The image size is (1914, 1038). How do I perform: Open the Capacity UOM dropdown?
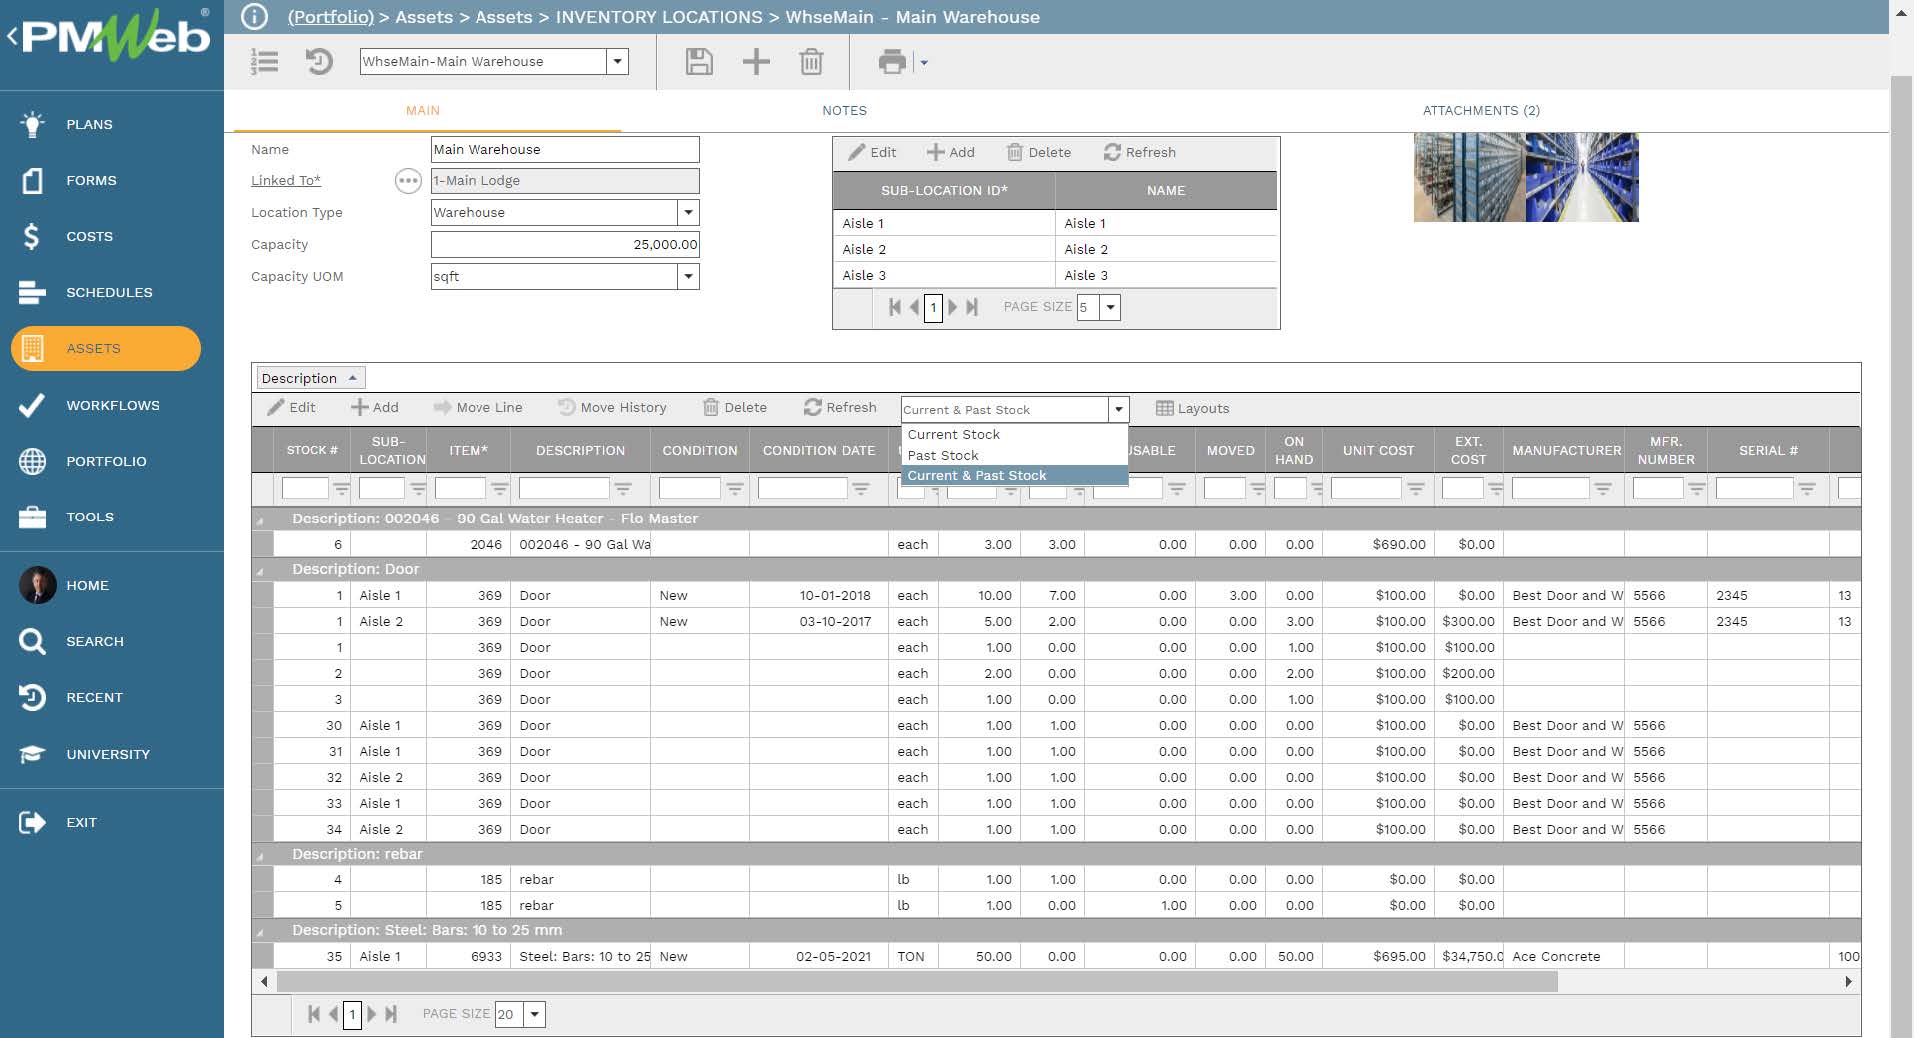[688, 277]
